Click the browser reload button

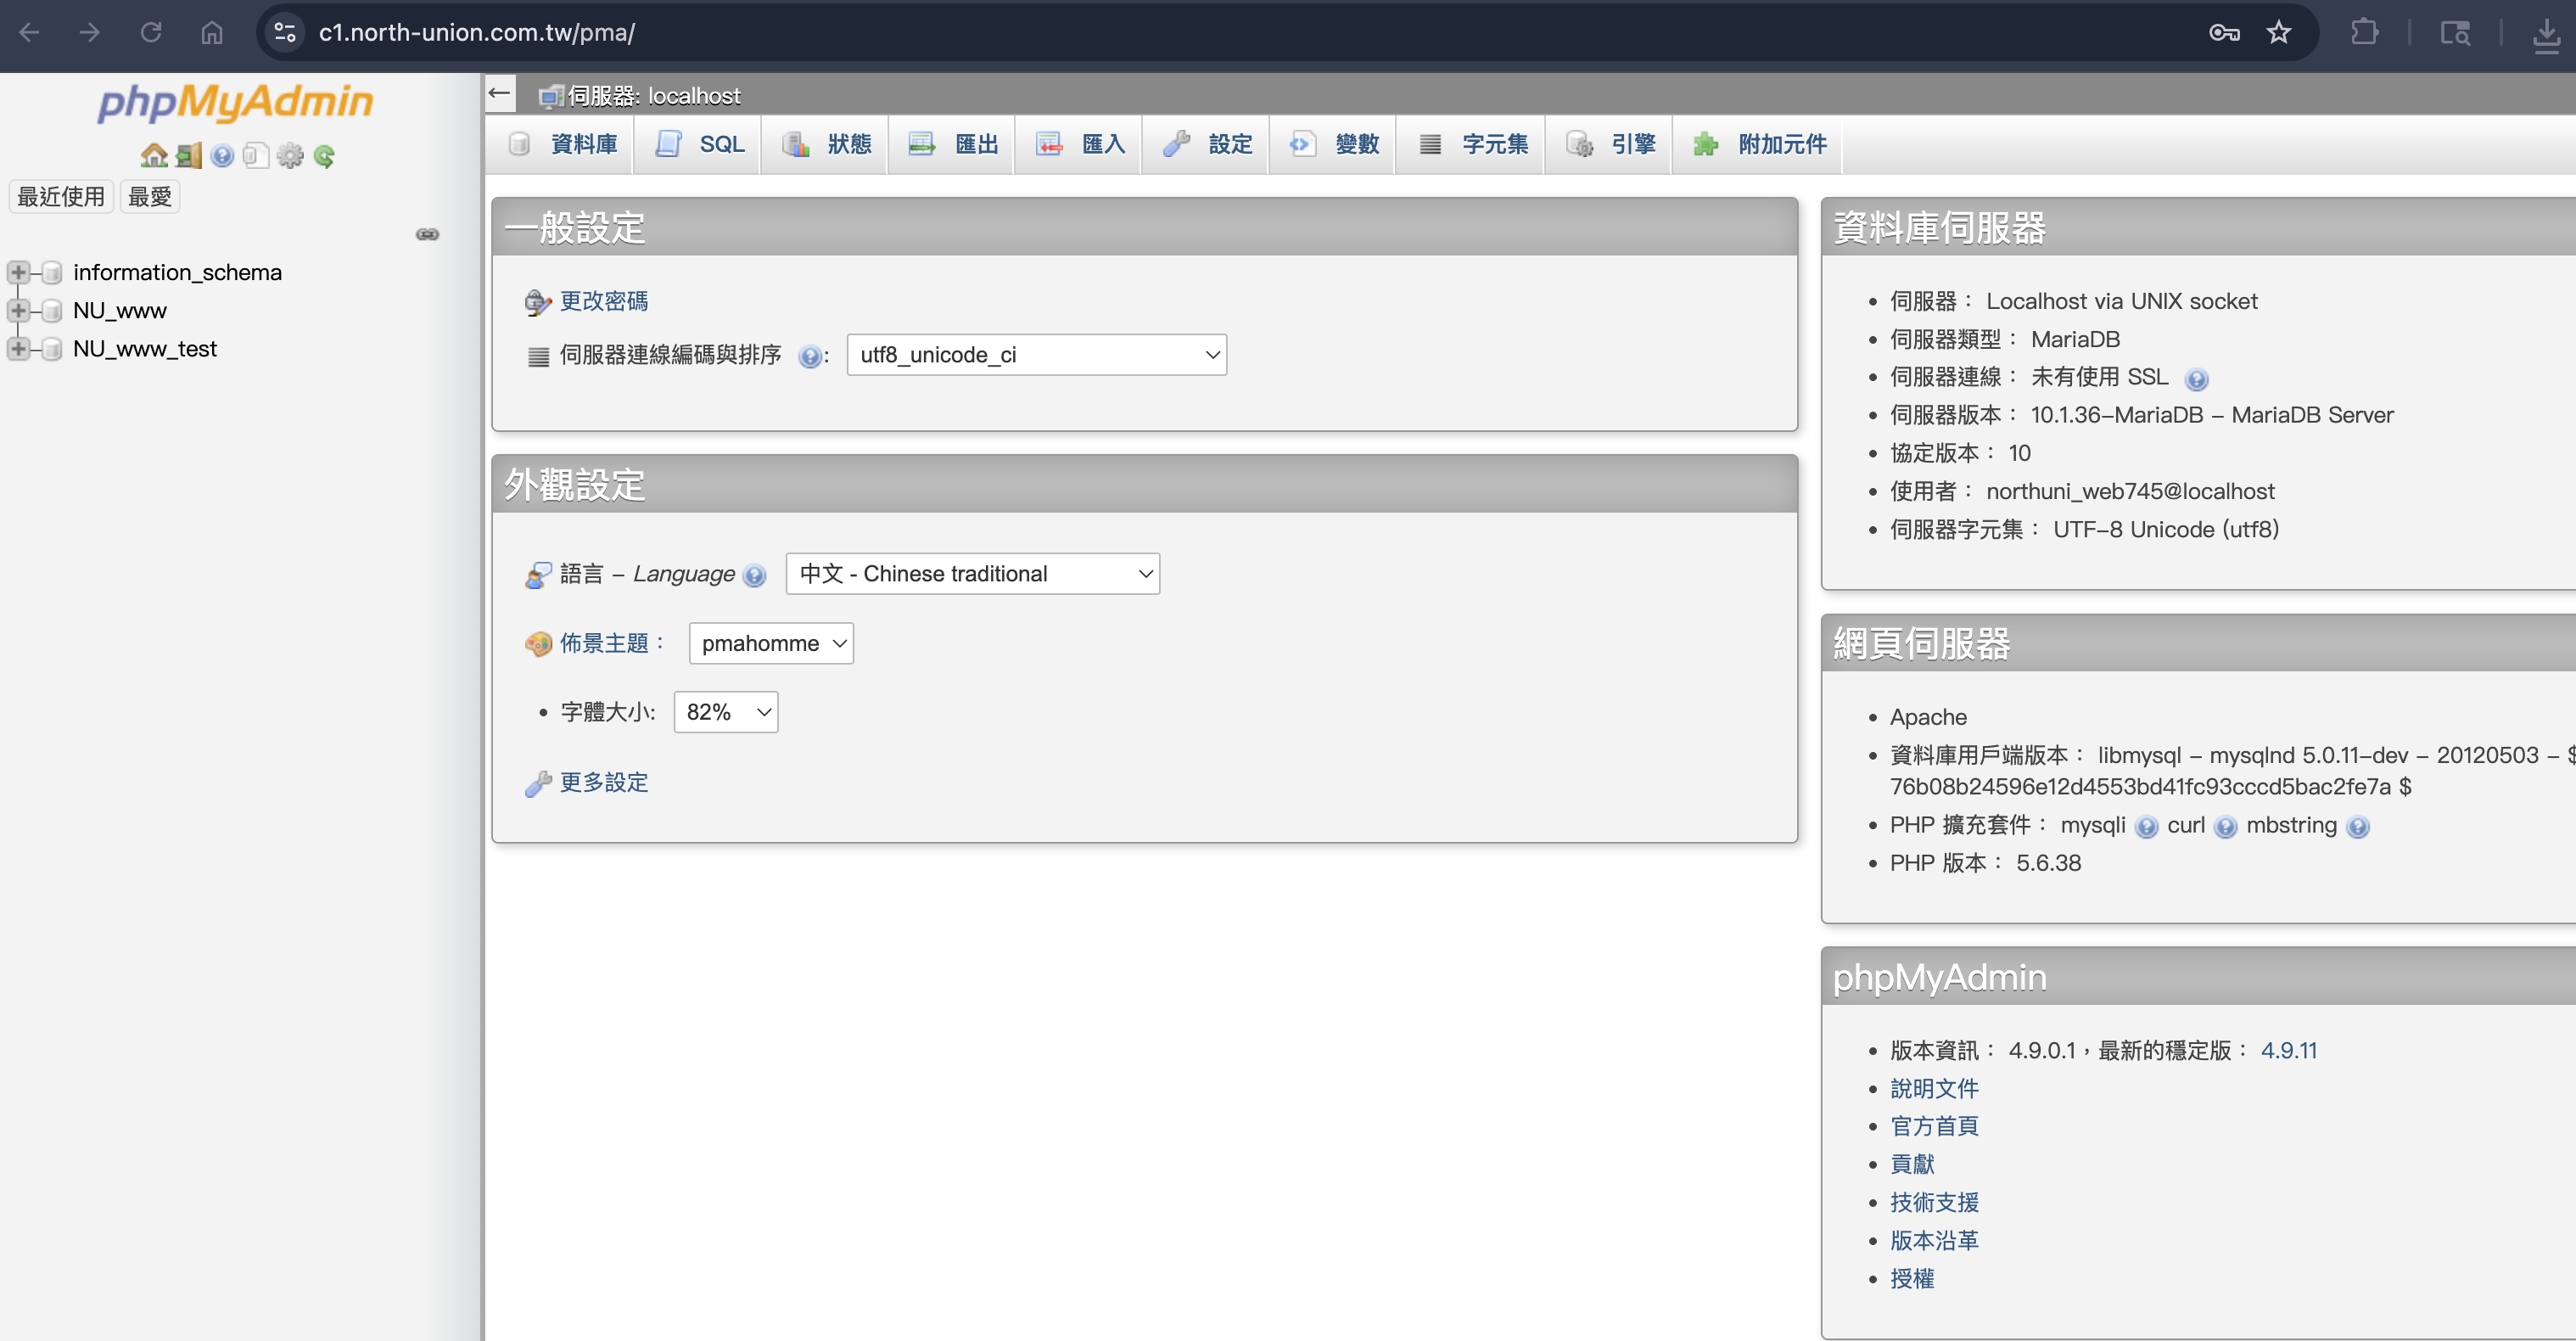pos(151,32)
